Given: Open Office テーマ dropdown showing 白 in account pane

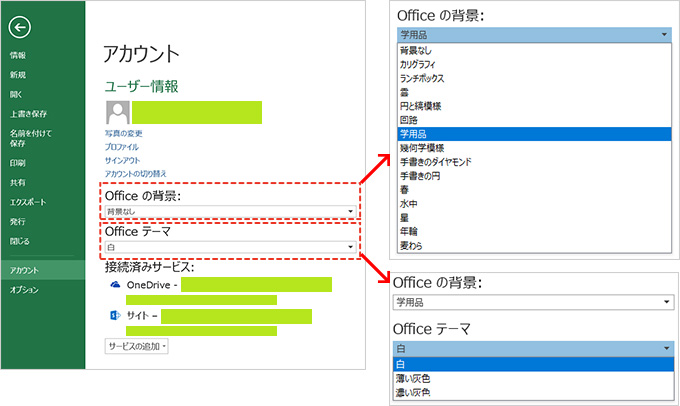Looking at the screenshot, I should point(230,247).
